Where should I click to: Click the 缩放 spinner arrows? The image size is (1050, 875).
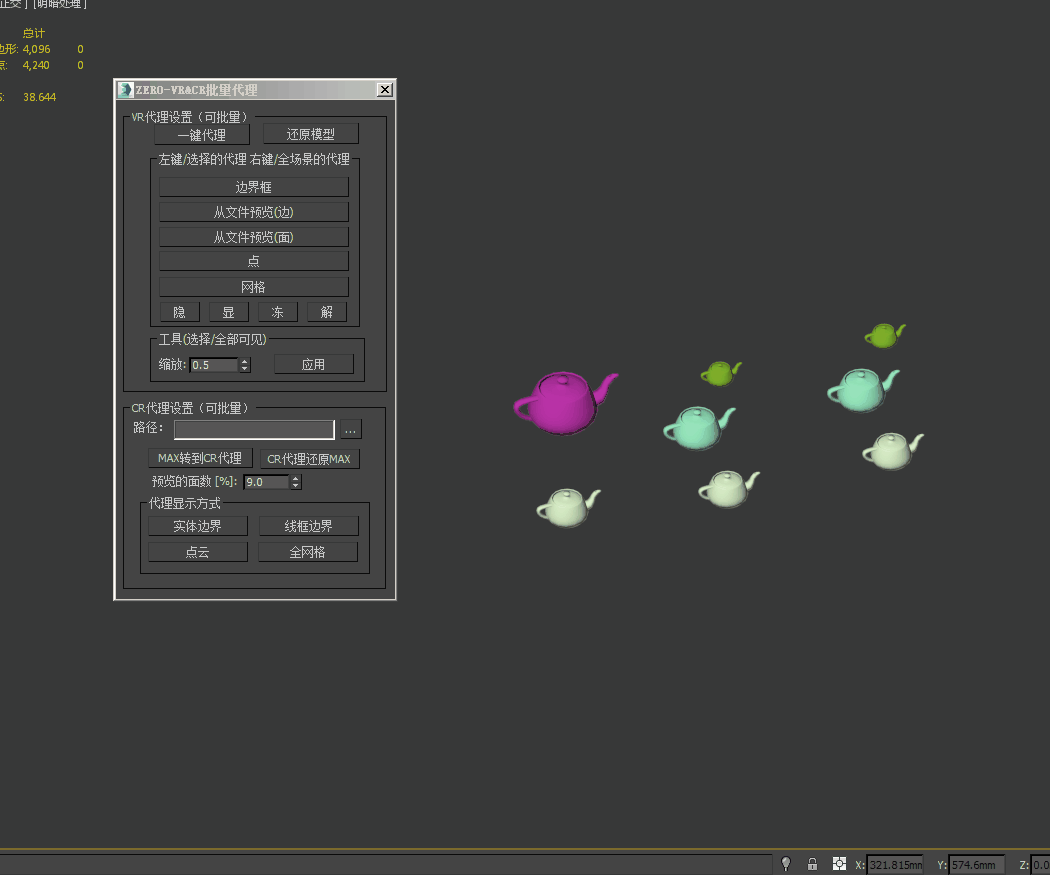[x=244, y=365]
